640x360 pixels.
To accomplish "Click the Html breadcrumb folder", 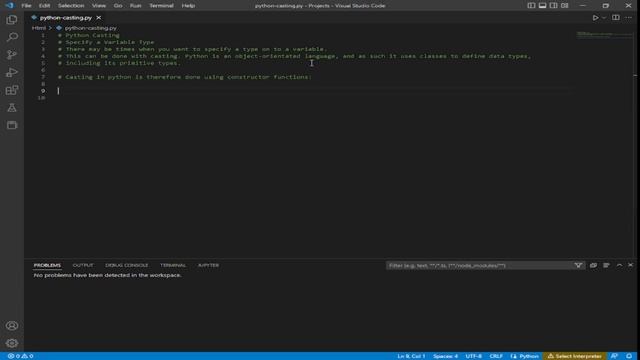I will pos(39,28).
